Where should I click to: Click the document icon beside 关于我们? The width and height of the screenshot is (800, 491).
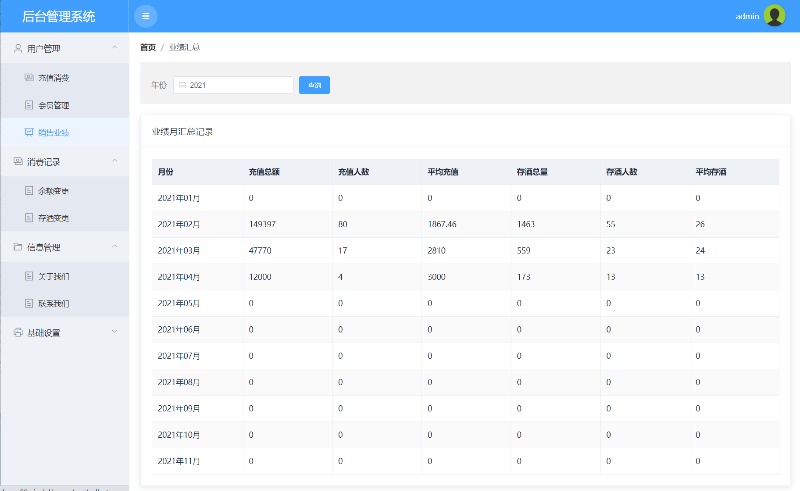point(29,275)
